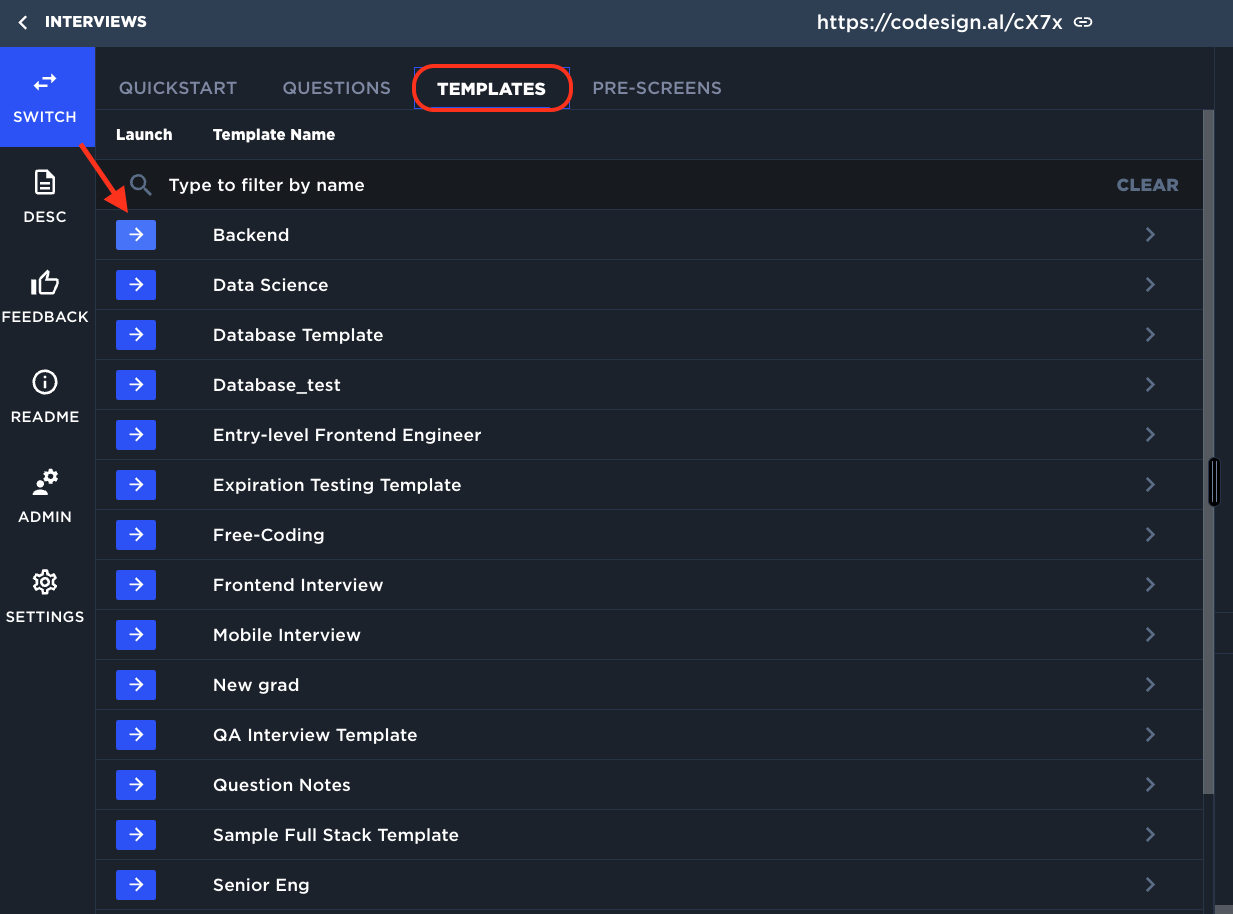Image resolution: width=1233 pixels, height=914 pixels.
Task: Open the Readme info icon
Action: 45,383
